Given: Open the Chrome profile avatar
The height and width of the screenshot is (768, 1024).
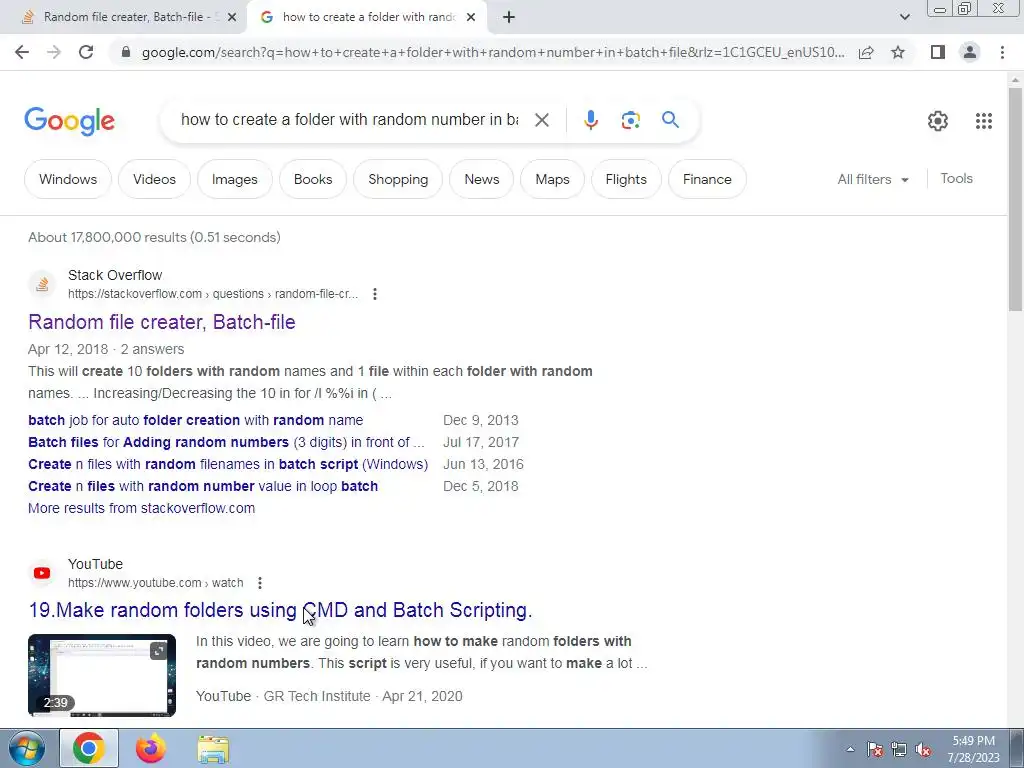Looking at the screenshot, I should (970, 52).
